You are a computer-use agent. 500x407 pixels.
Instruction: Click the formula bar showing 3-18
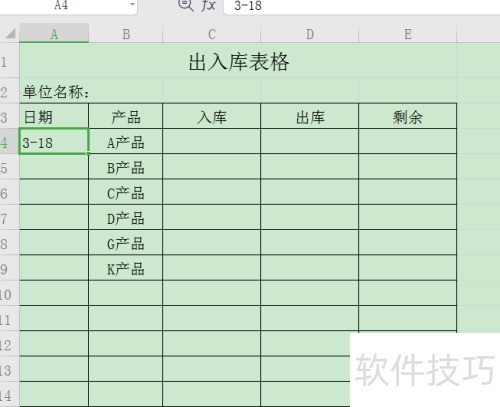[x=362, y=5]
